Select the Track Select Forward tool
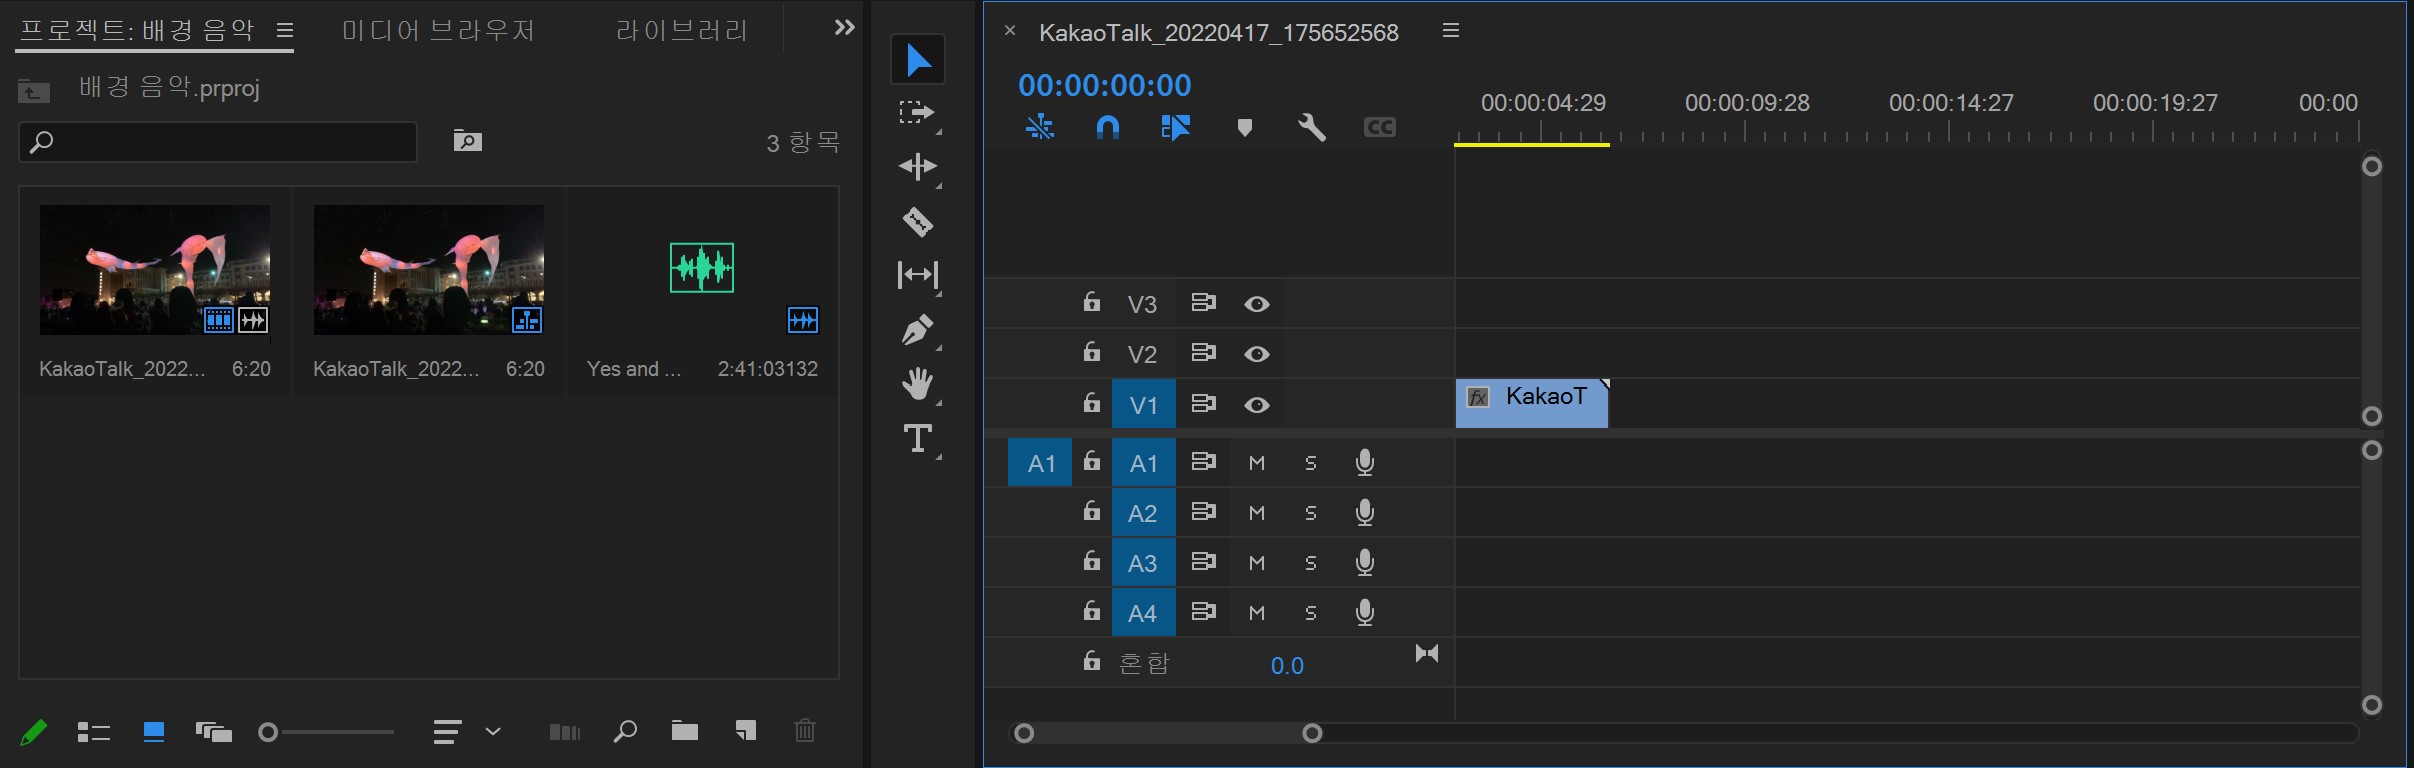This screenshot has width=2414, height=768. click(x=916, y=112)
